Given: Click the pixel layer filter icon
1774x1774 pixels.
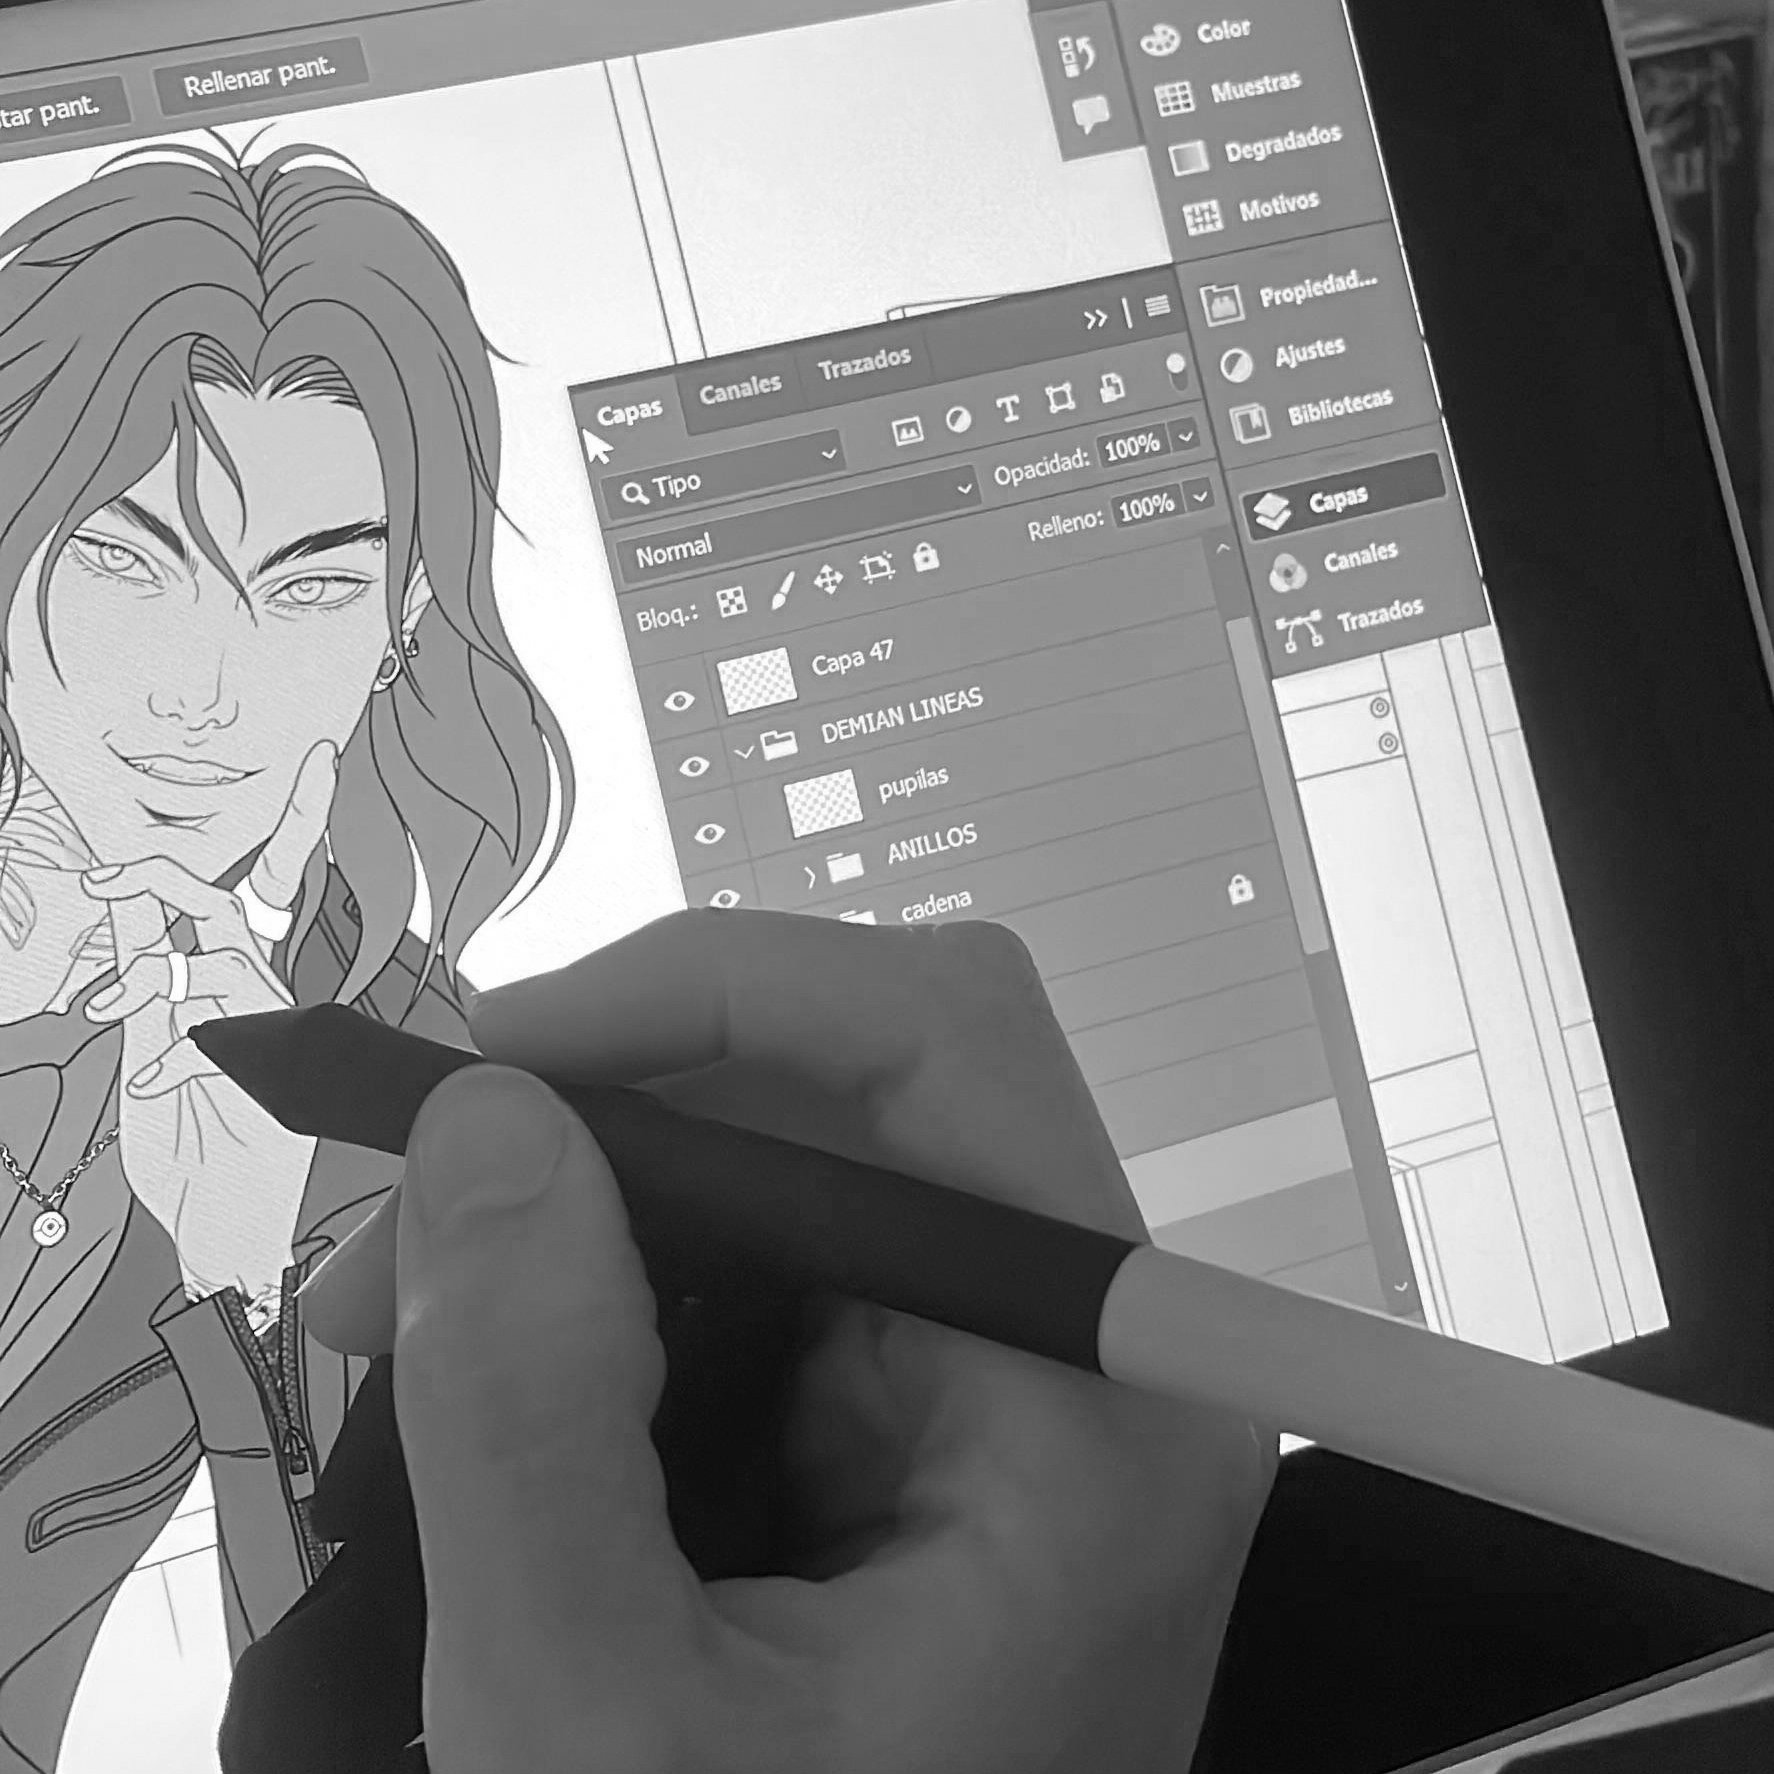Looking at the screenshot, I should click(907, 431).
